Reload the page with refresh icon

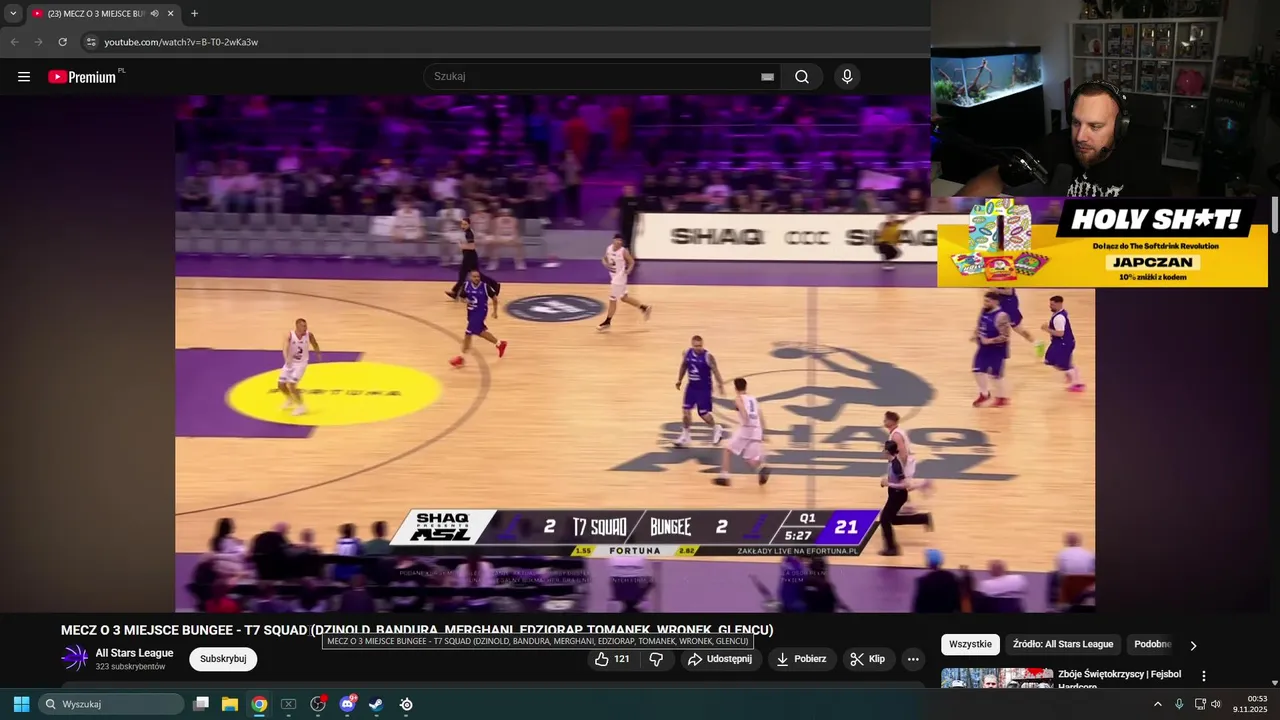tap(62, 42)
